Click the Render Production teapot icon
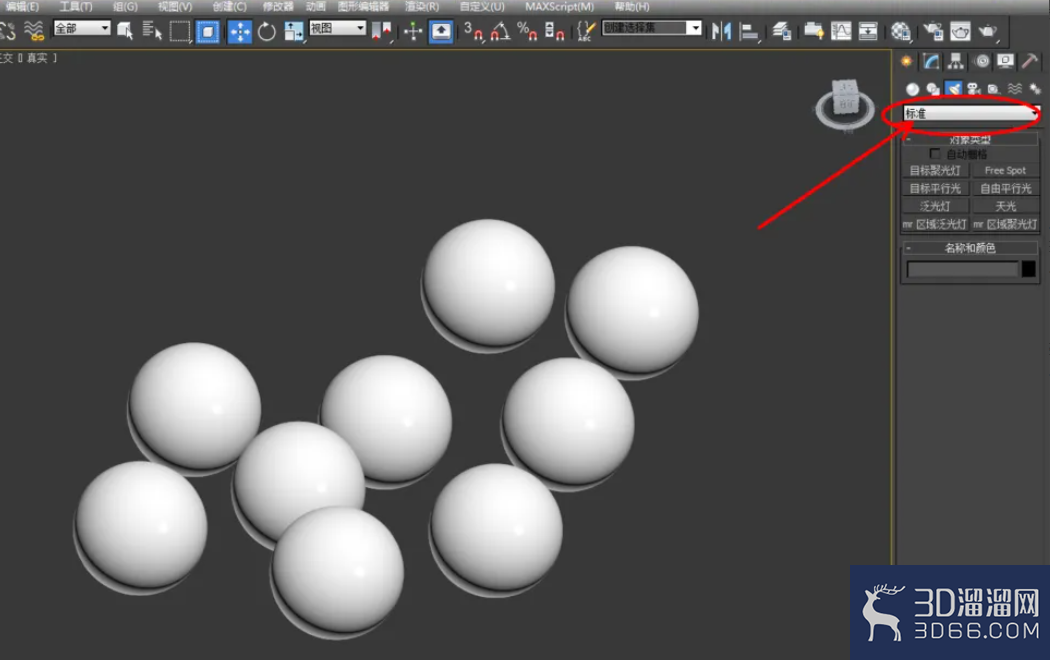The height and width of the screenshot is (660, 1050). [988, 31]
